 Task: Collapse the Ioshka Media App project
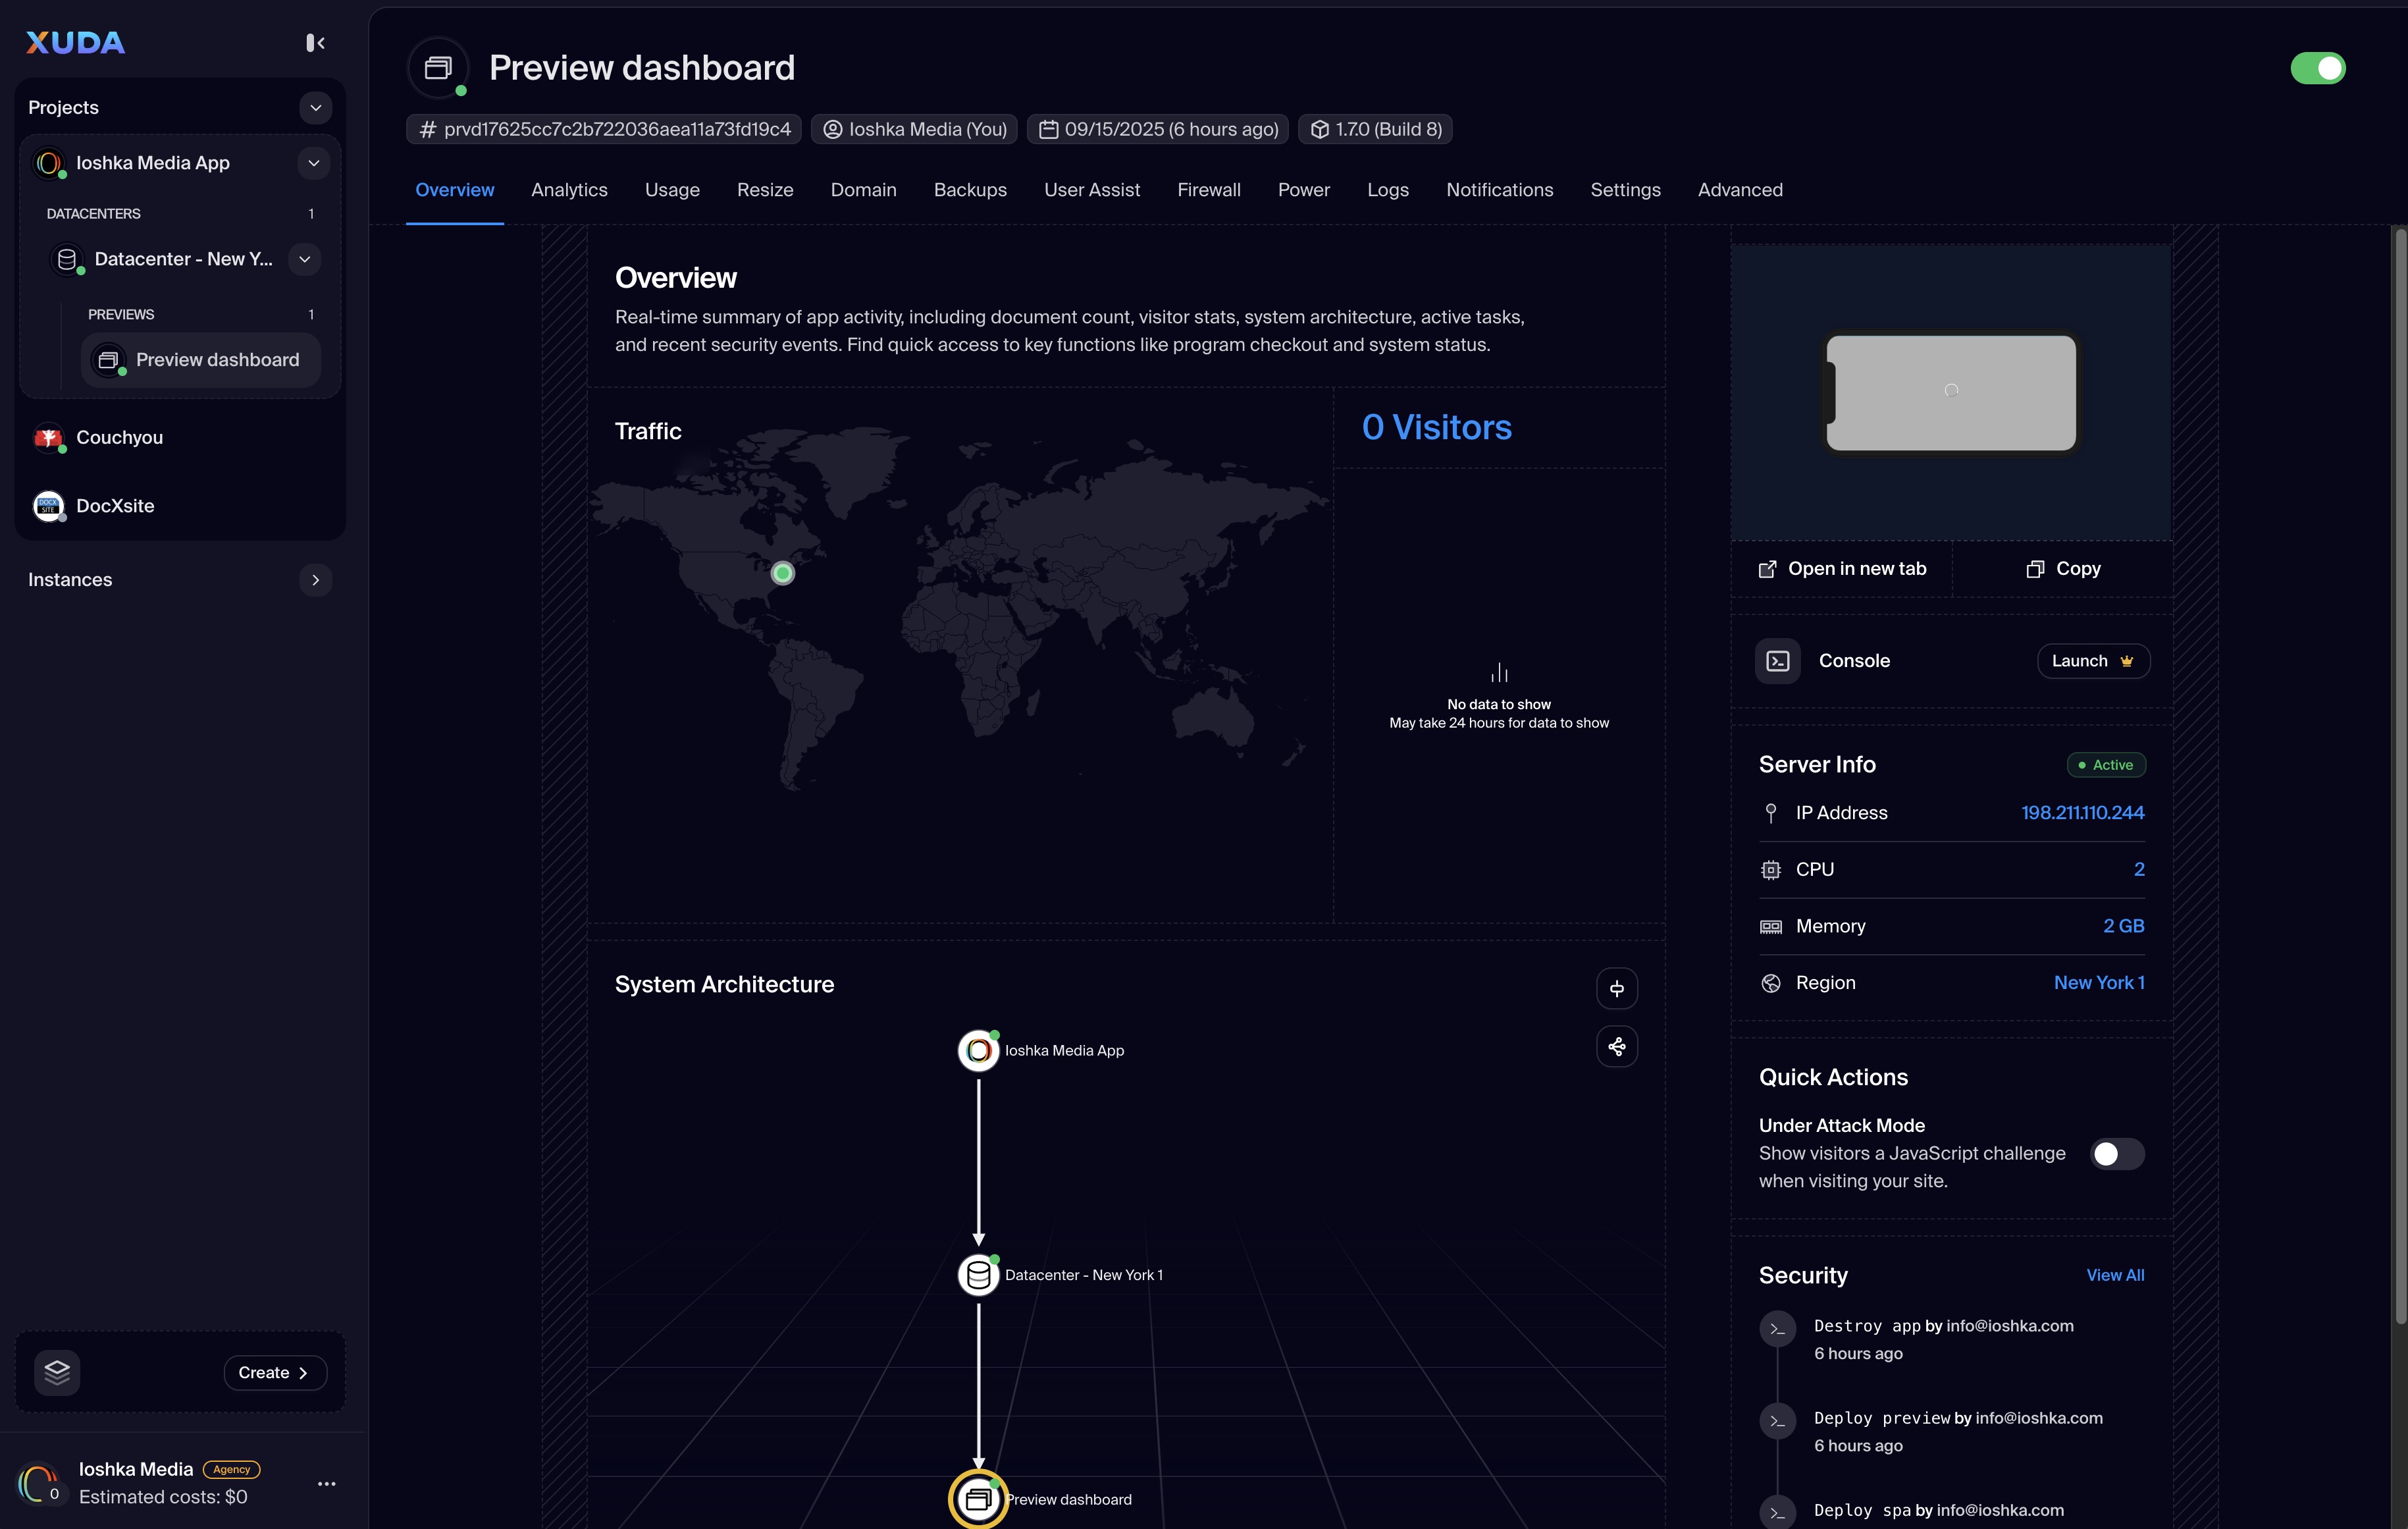coord(313,162)
